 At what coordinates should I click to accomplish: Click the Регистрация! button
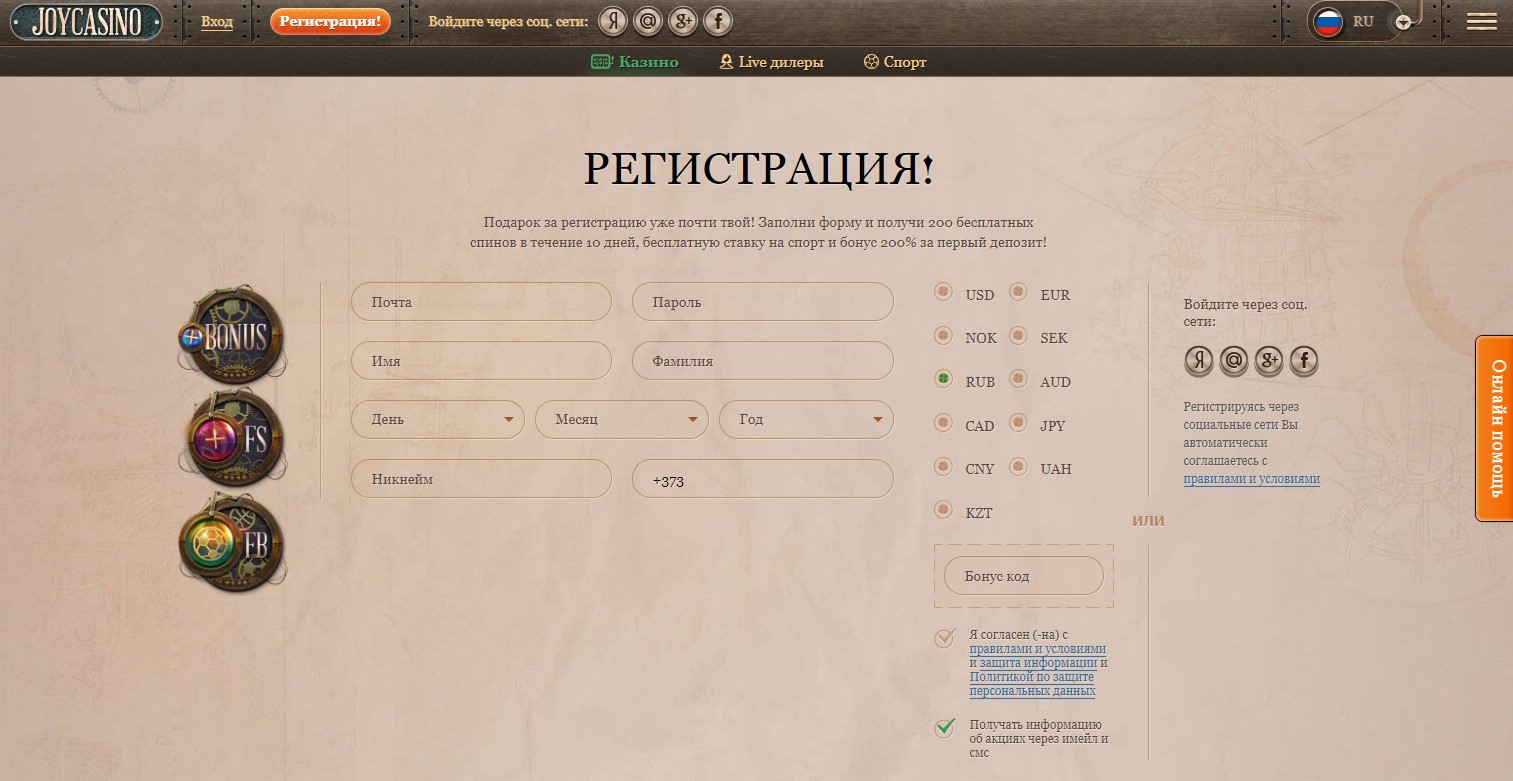pyautogui.click(x=330, y=21)
